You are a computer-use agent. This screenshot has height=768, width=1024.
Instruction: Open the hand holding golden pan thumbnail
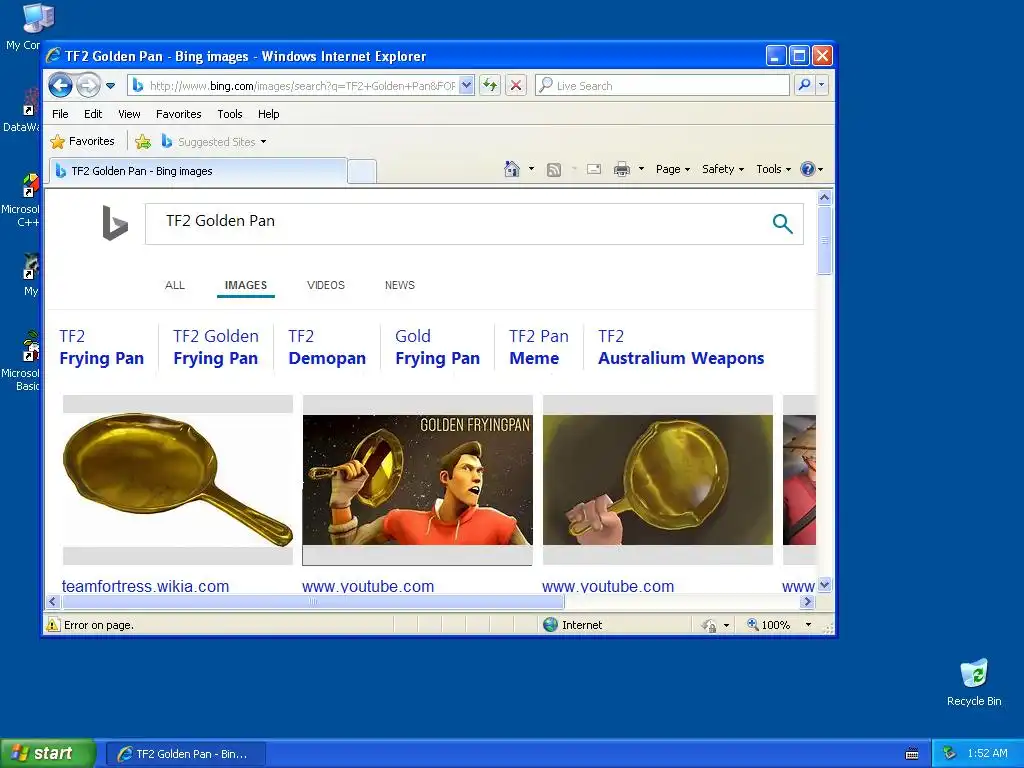pyautogui.click(x=658, y=480)
